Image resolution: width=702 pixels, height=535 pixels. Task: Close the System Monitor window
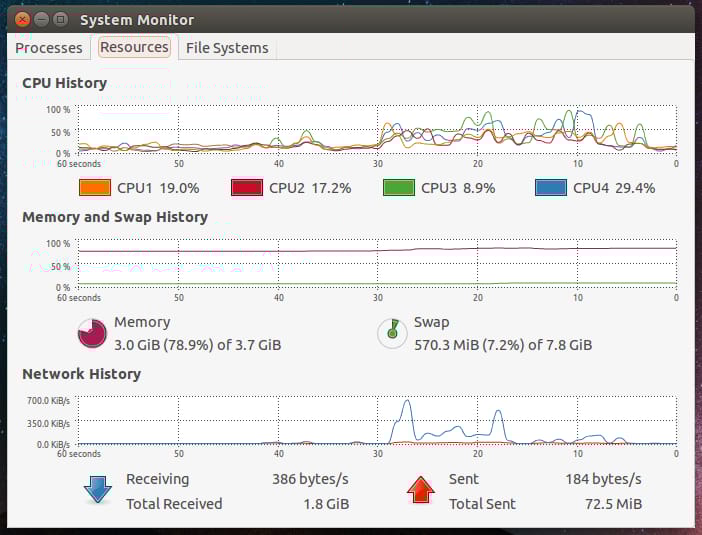point(23,19)
